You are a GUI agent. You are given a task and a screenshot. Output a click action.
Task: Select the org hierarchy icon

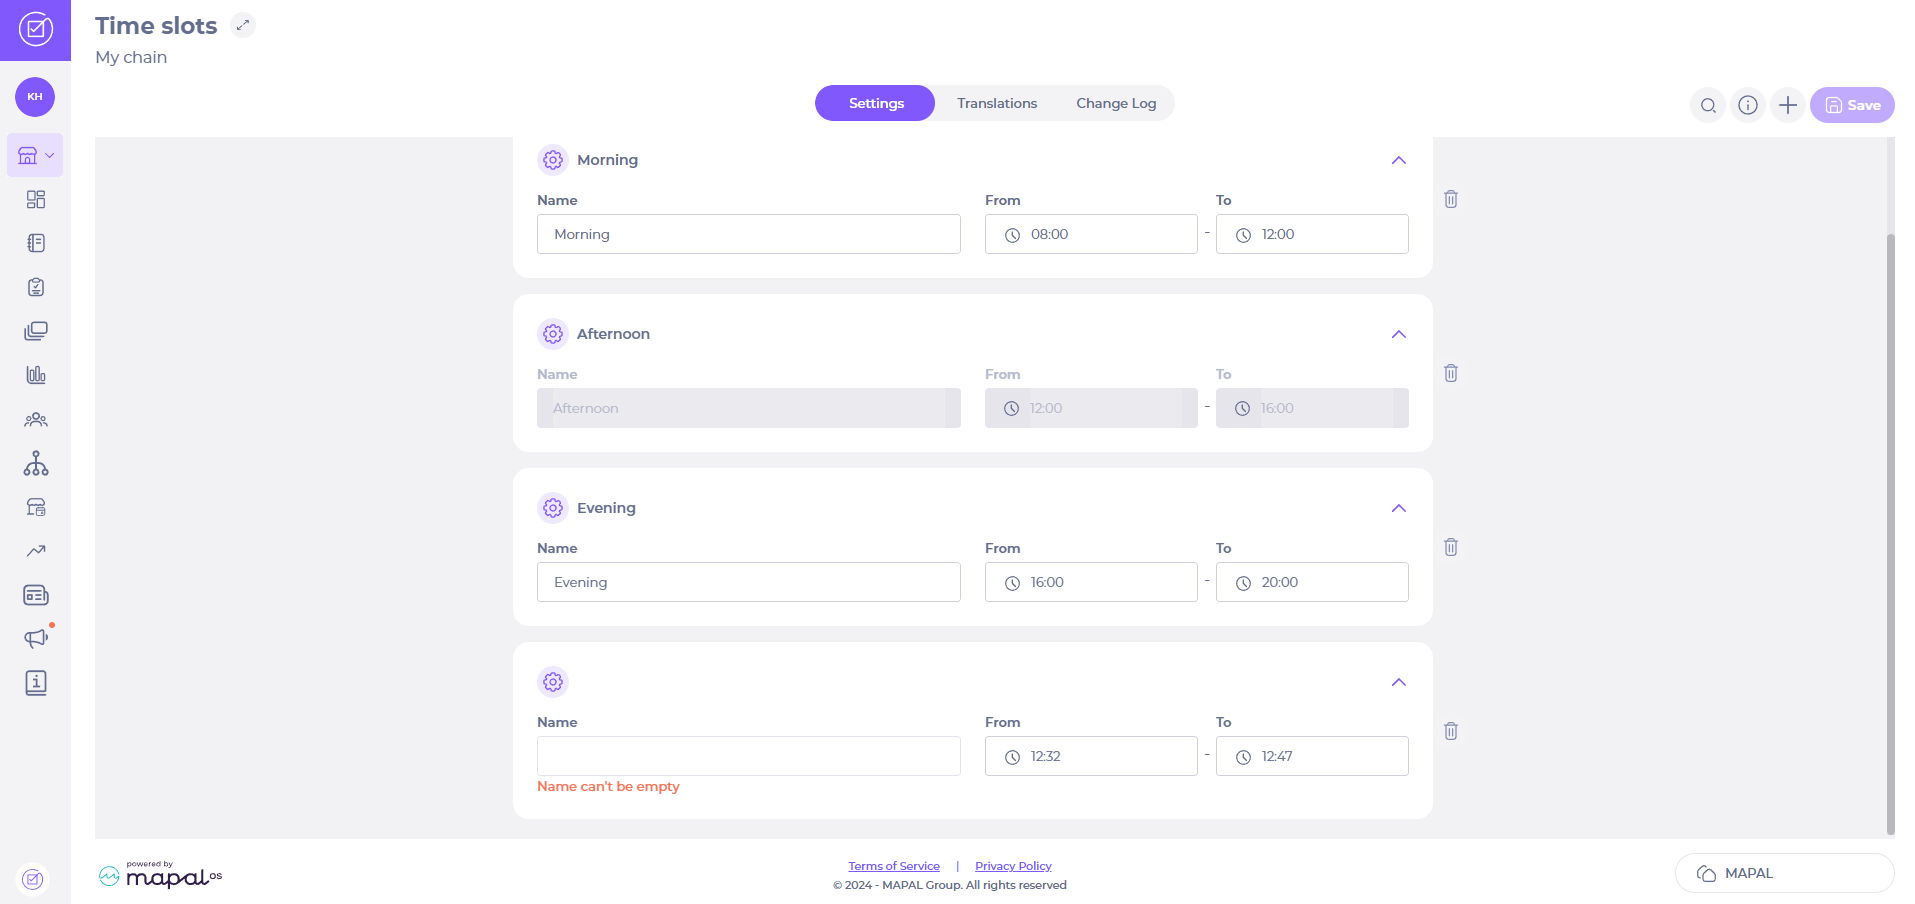coord(35,463)
